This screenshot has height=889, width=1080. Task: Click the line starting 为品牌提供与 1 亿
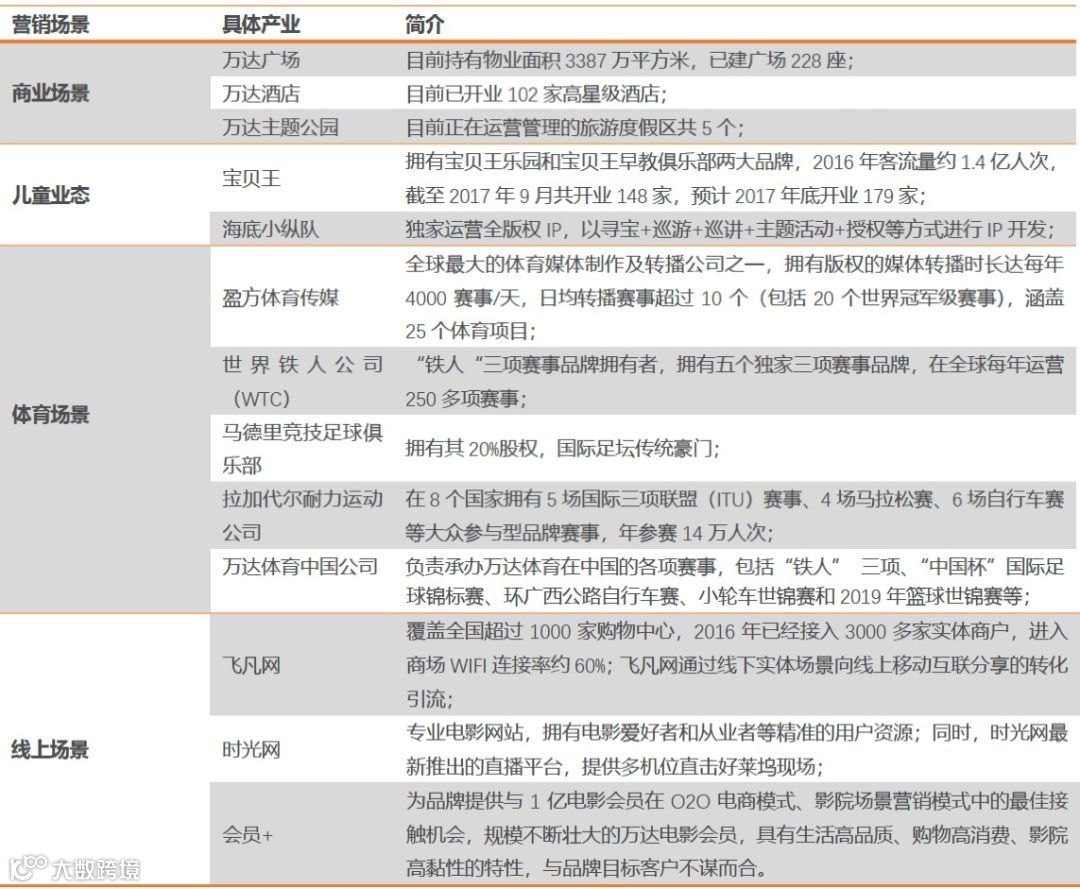point(736,801)
